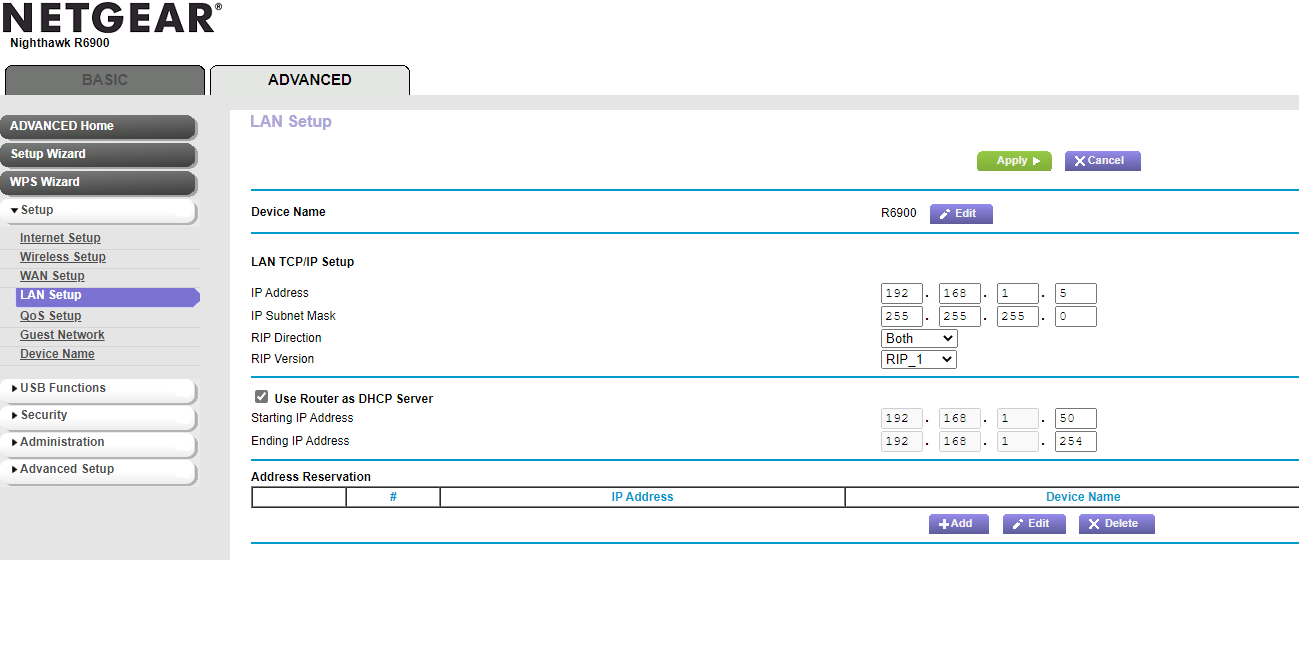Viewport: 1299px width, 648px height.
Task: Open the RIP Version dropdown
Action: tap(917, 359)
